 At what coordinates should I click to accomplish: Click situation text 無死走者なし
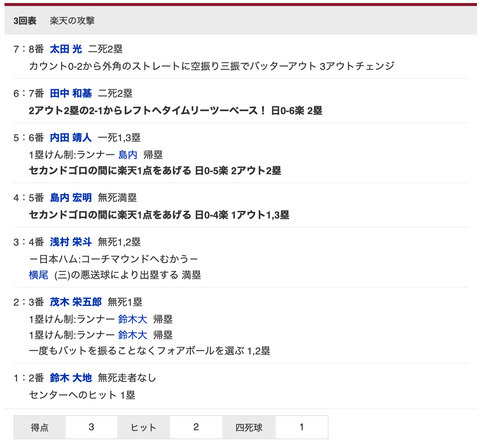[127, 378]
